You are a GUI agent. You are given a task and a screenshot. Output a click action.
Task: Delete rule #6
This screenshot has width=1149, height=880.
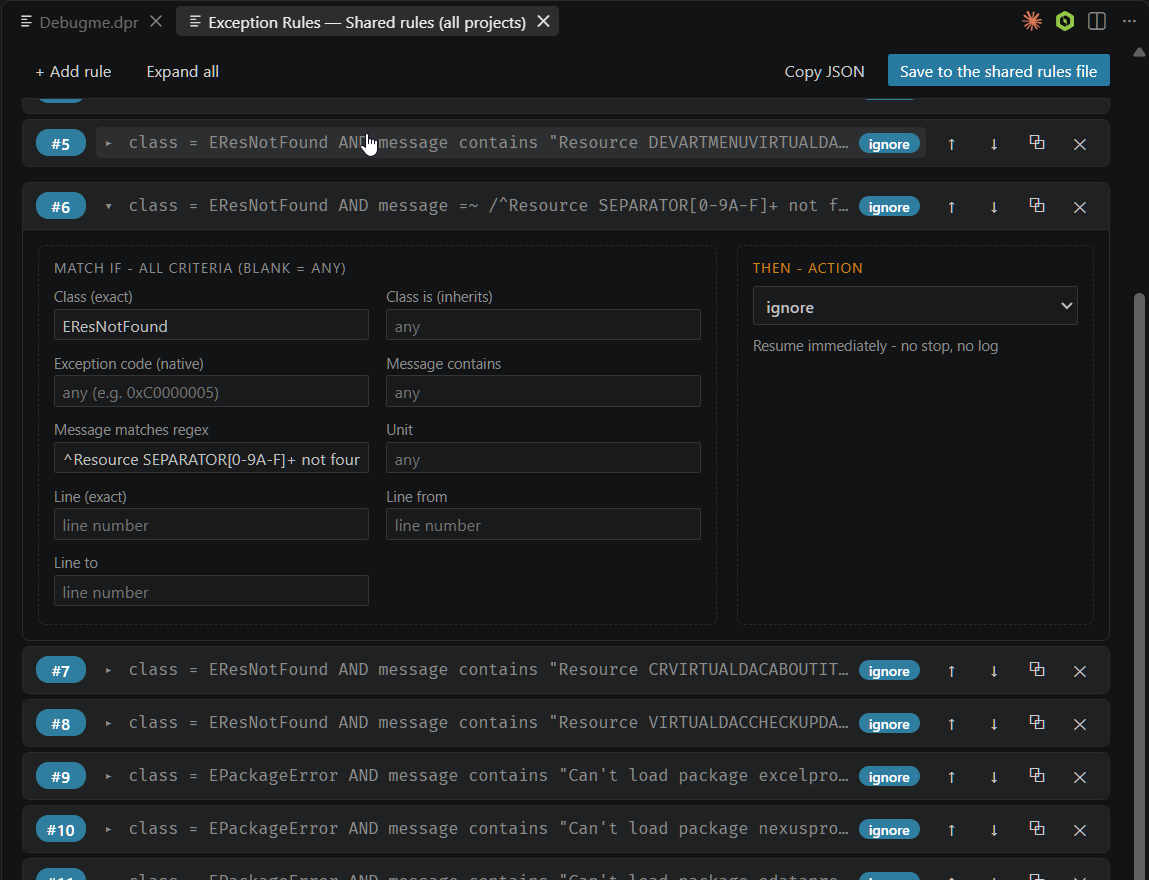coord(1079,207)
